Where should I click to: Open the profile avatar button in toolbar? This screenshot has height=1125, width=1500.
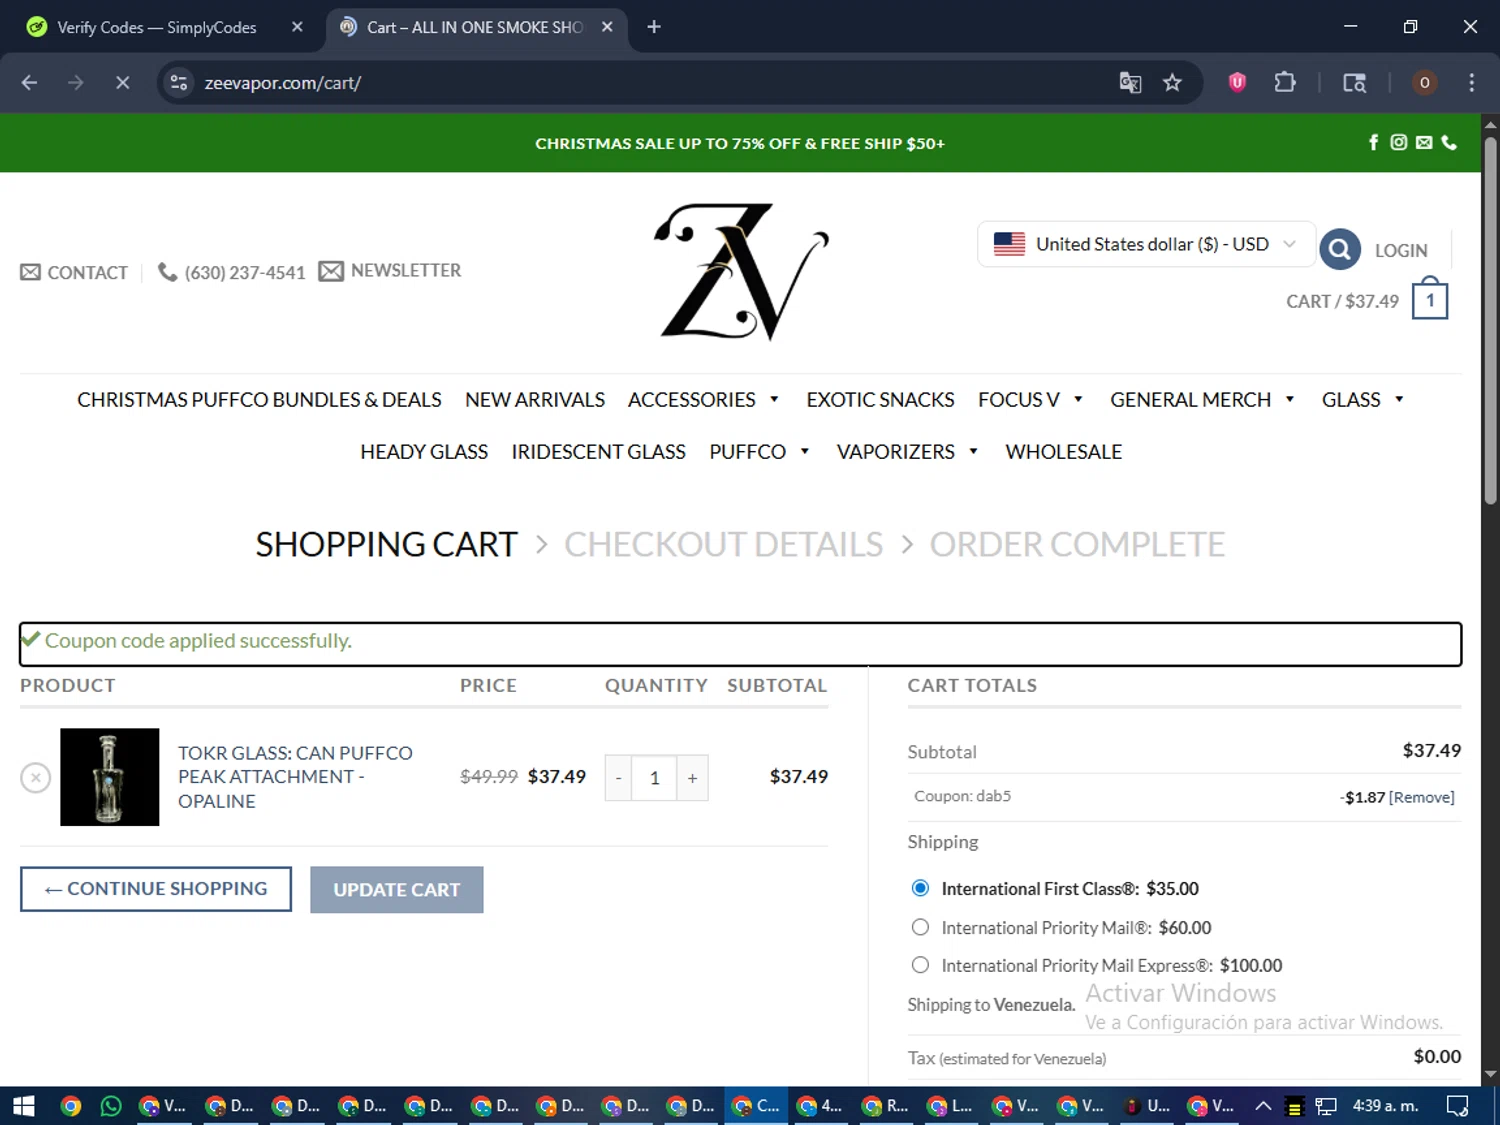(1424, 82)
